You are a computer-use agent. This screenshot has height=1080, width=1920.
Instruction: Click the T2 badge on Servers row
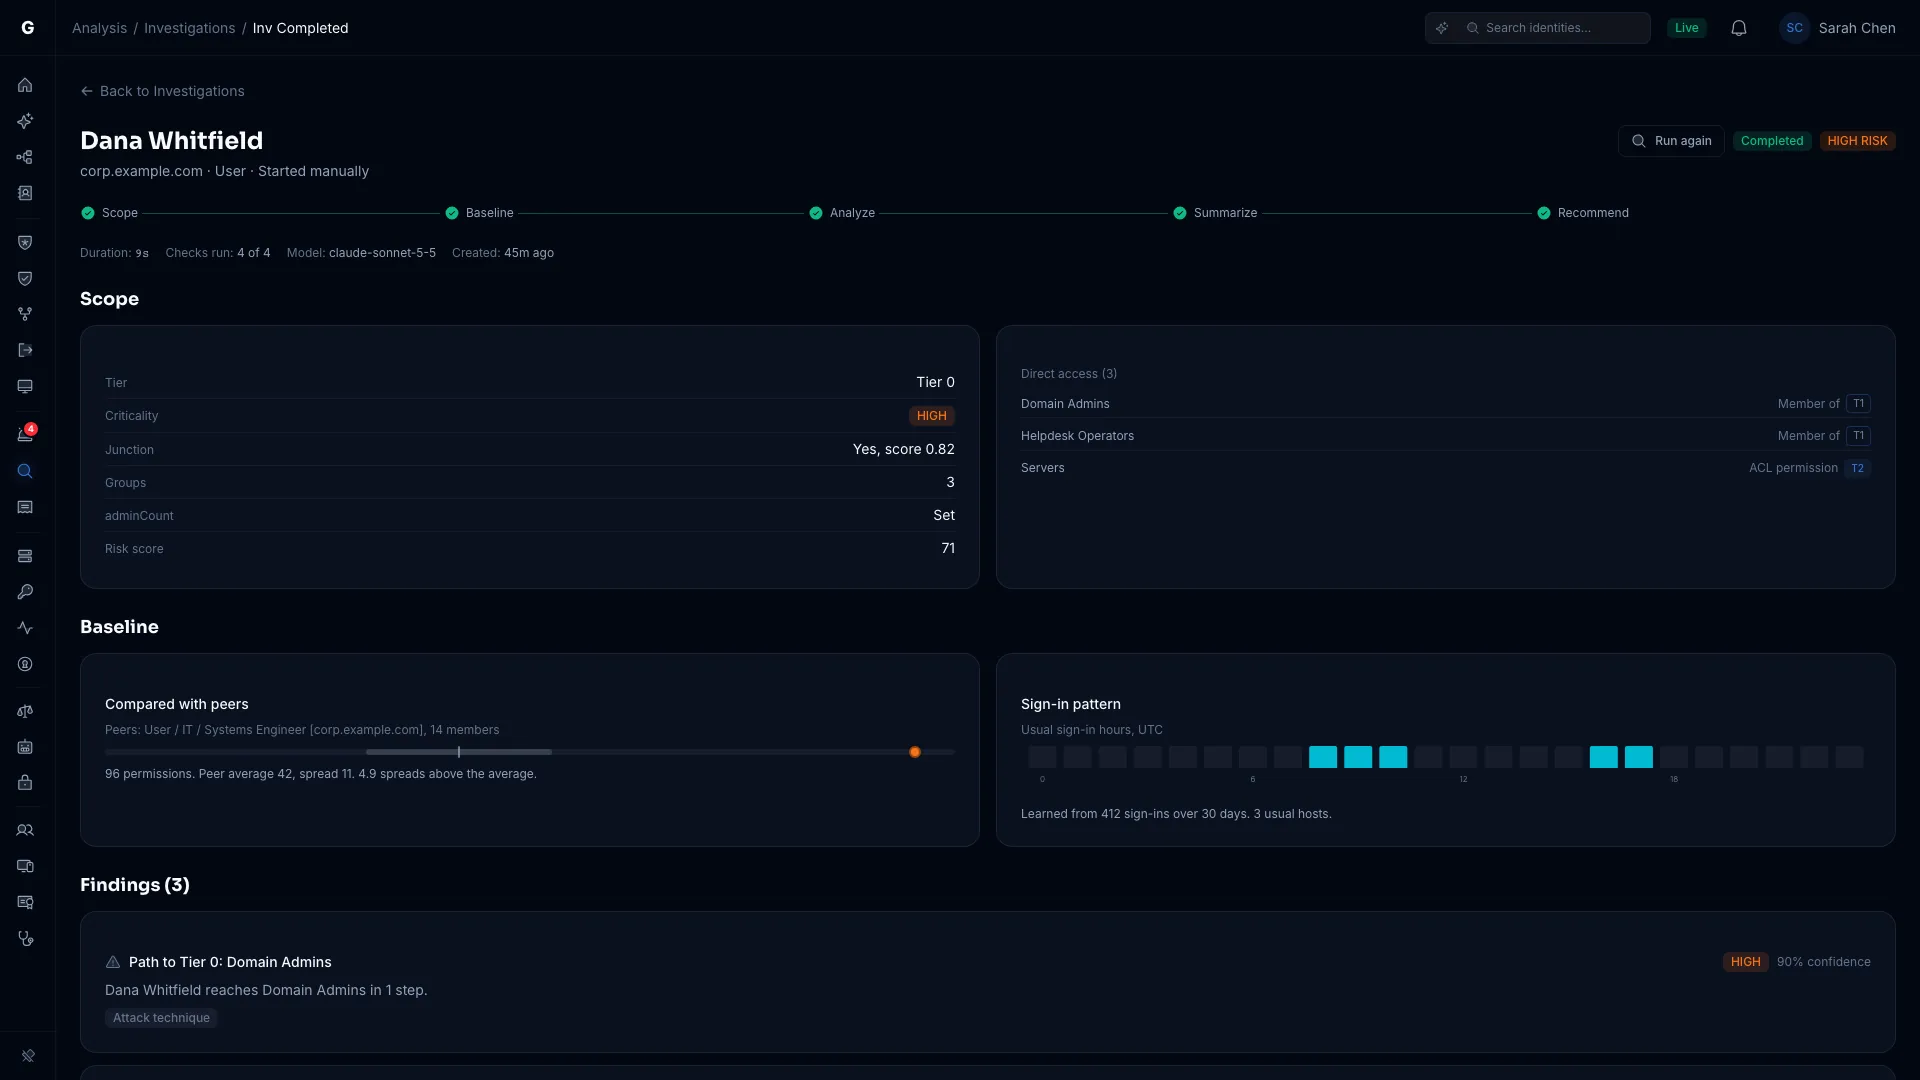tap(1857, 468)
